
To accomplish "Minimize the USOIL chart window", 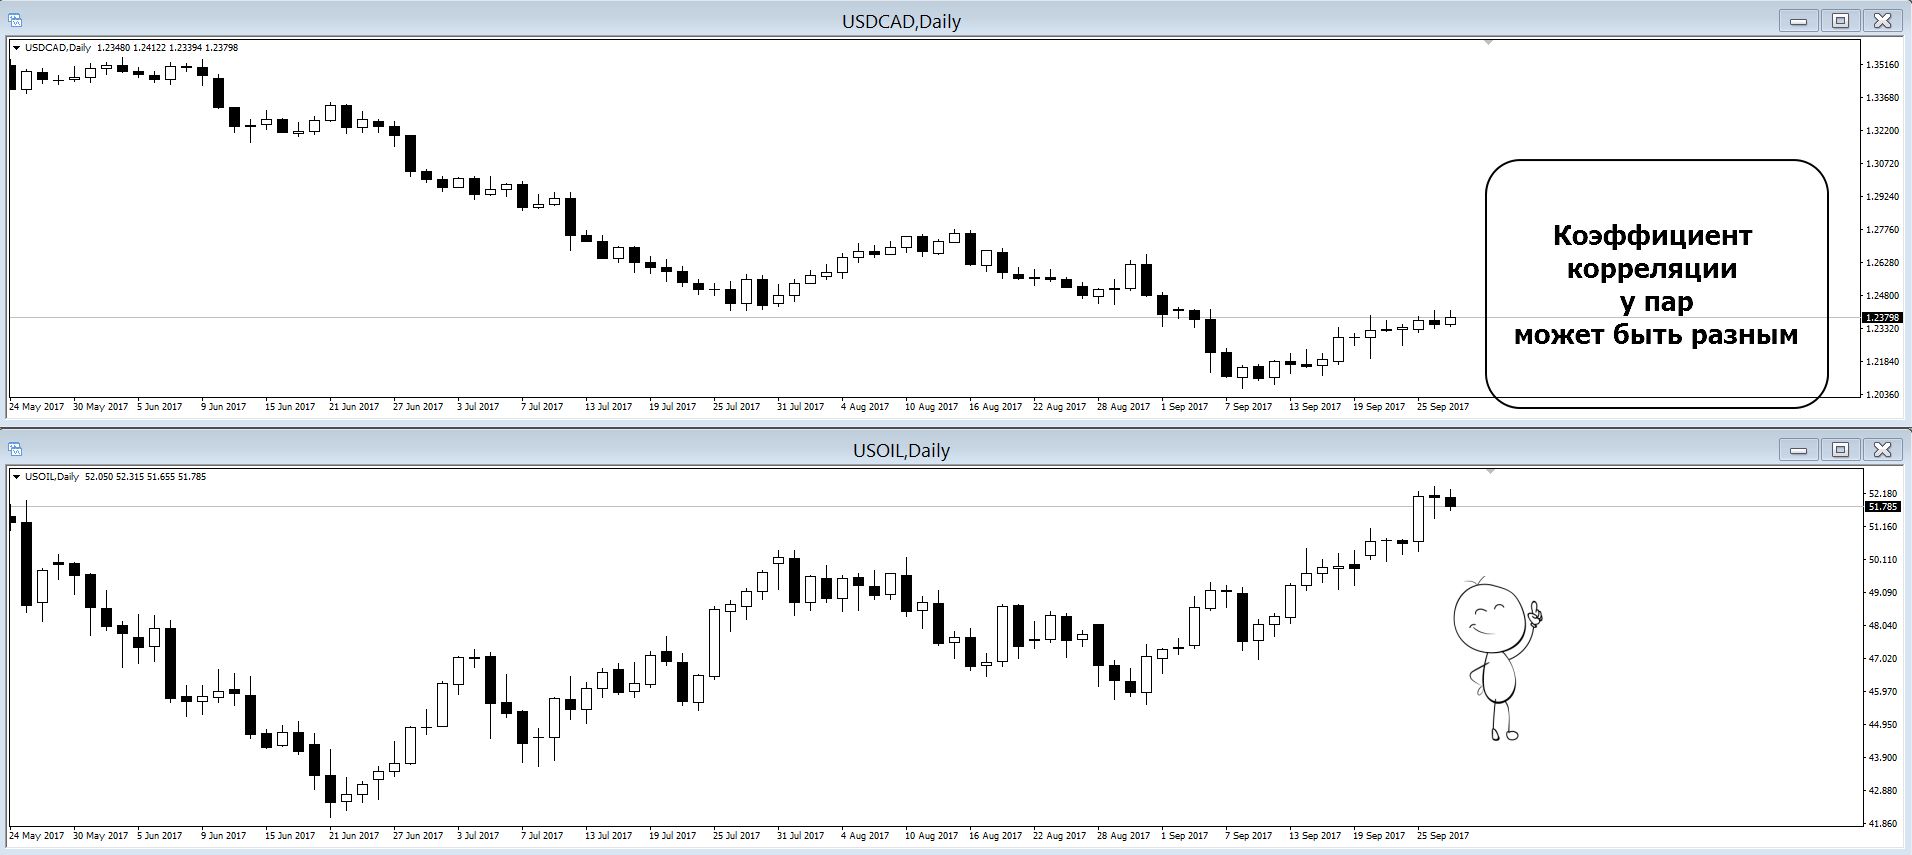I will 1797,450.
